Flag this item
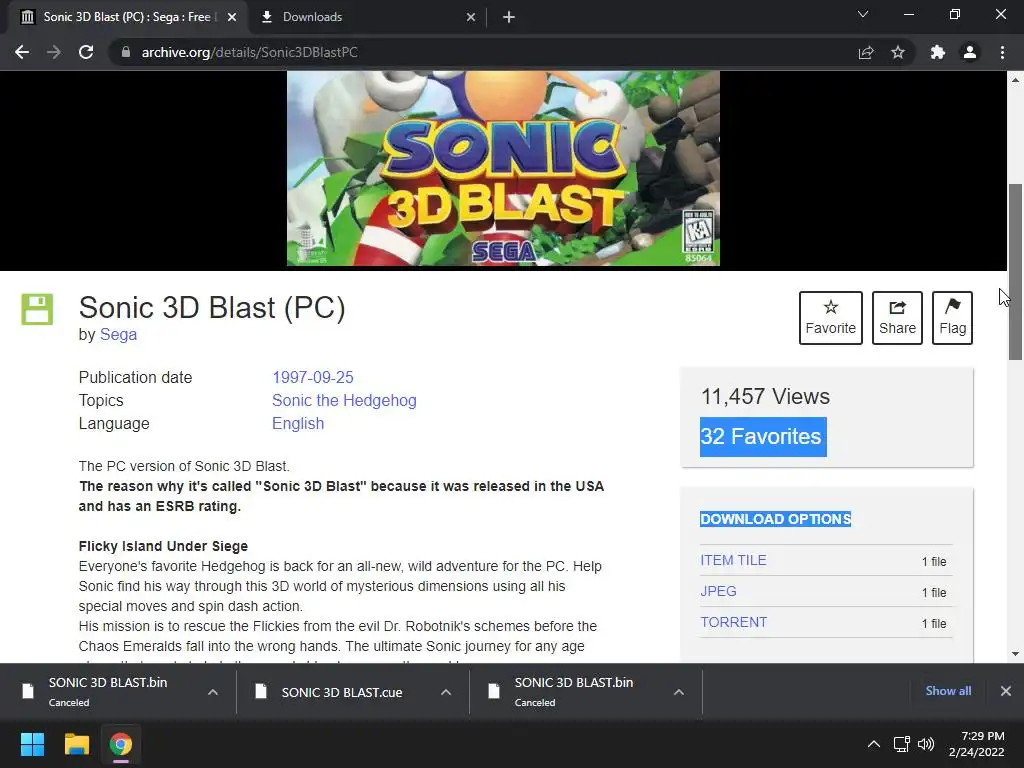 (952, 317)
